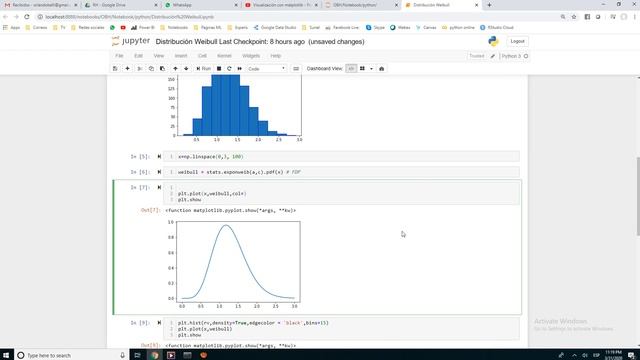640x360 pixels.
Task: Open the Windows notification center icon
Action: point(631,355)
